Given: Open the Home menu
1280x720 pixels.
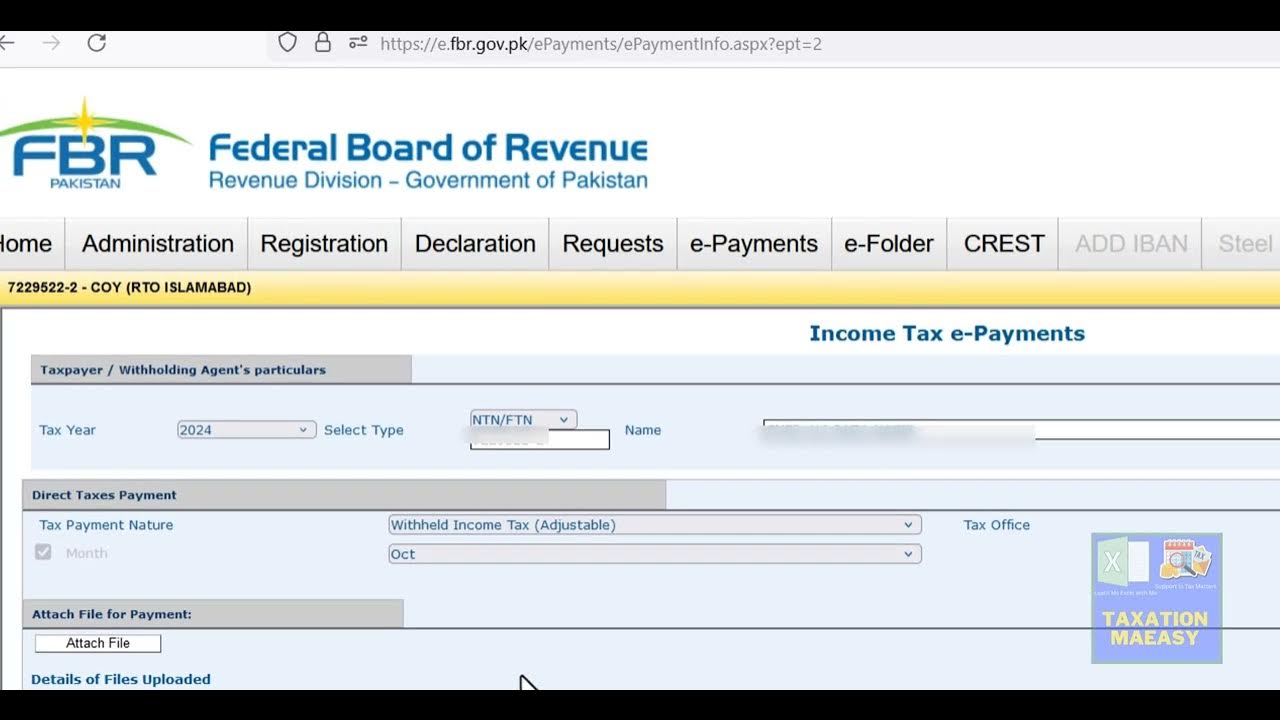Looking at the screenshot, I should point(31,244).
